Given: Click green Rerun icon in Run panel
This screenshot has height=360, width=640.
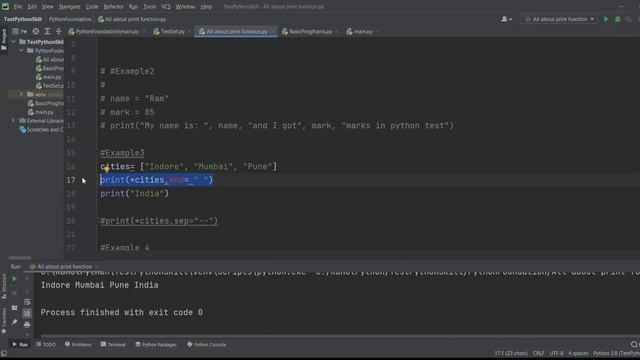Looking at the screenshot, I should click(x=14, y=279).
